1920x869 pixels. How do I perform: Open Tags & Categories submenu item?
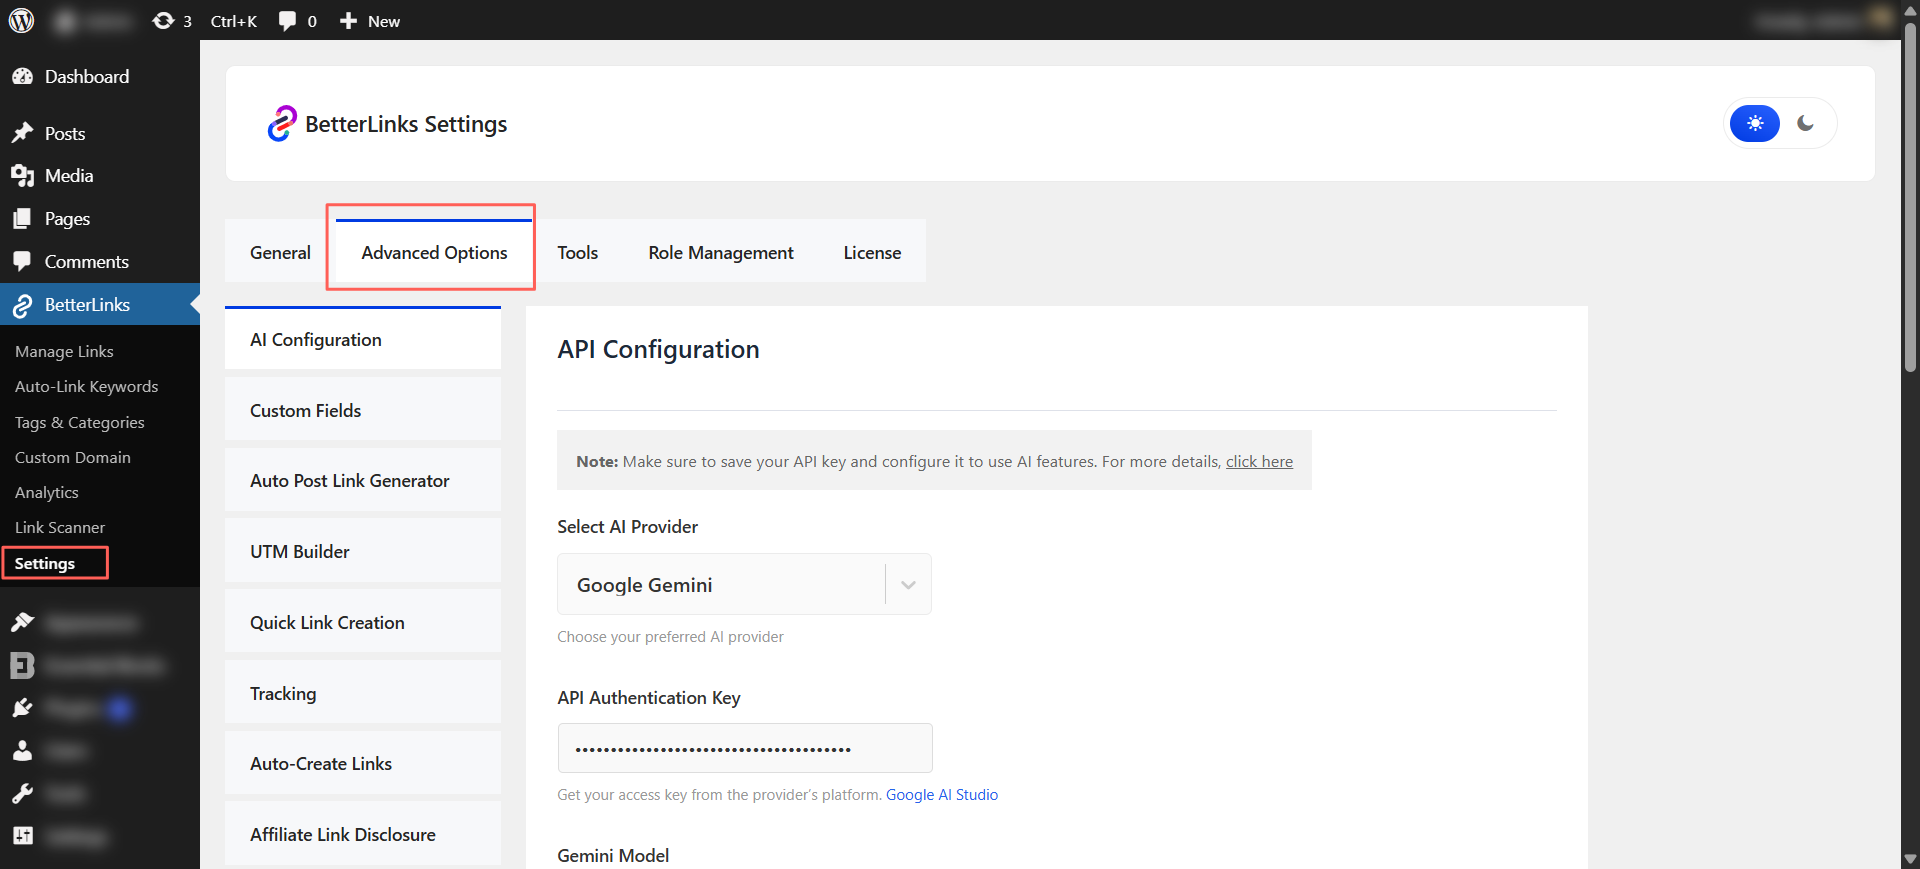pyautogui.click(x=79, y=423)
